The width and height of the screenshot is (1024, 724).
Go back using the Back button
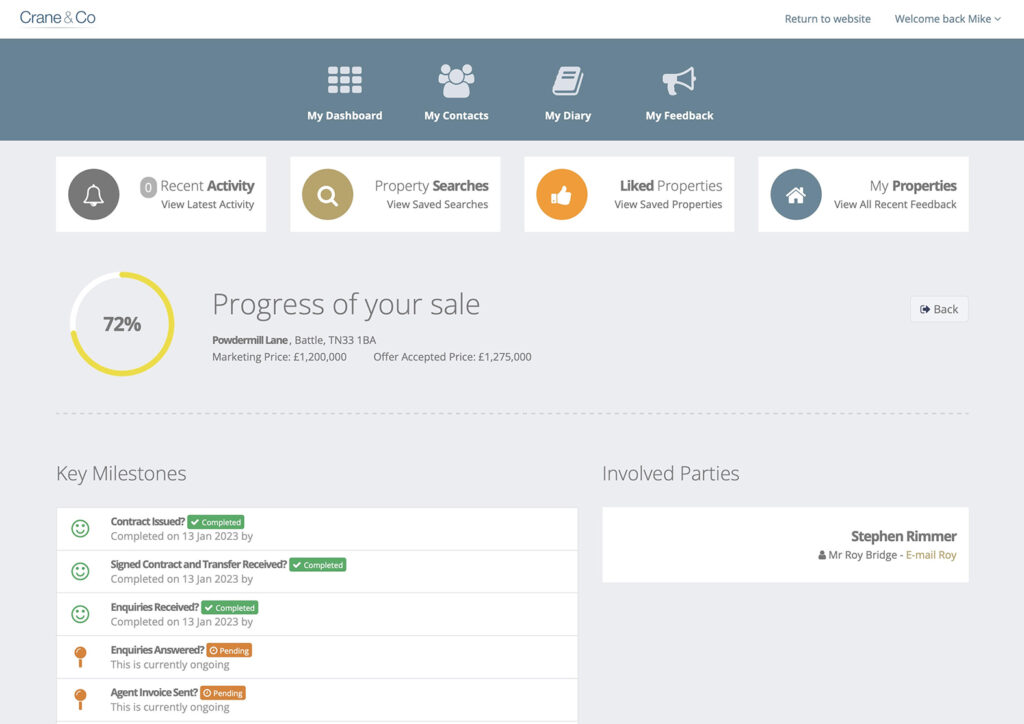point(939,309)
